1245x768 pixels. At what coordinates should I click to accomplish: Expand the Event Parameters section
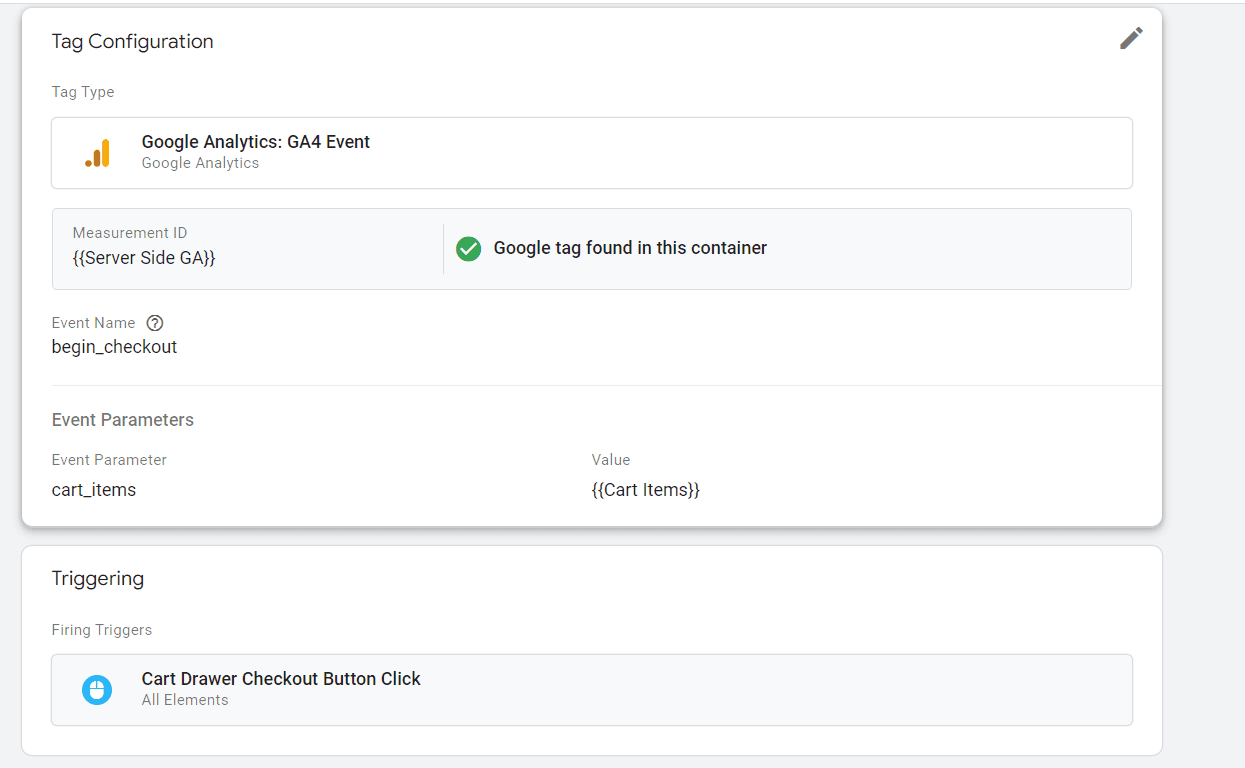click(122, 419)
